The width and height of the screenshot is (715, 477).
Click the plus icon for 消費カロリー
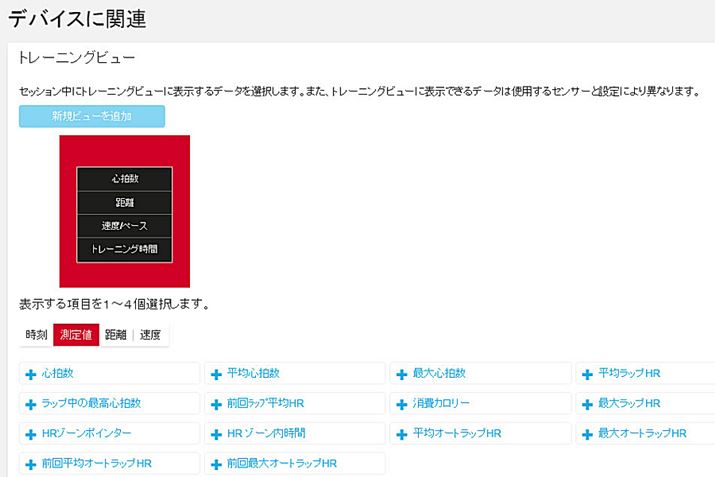[x=402, y=404]
